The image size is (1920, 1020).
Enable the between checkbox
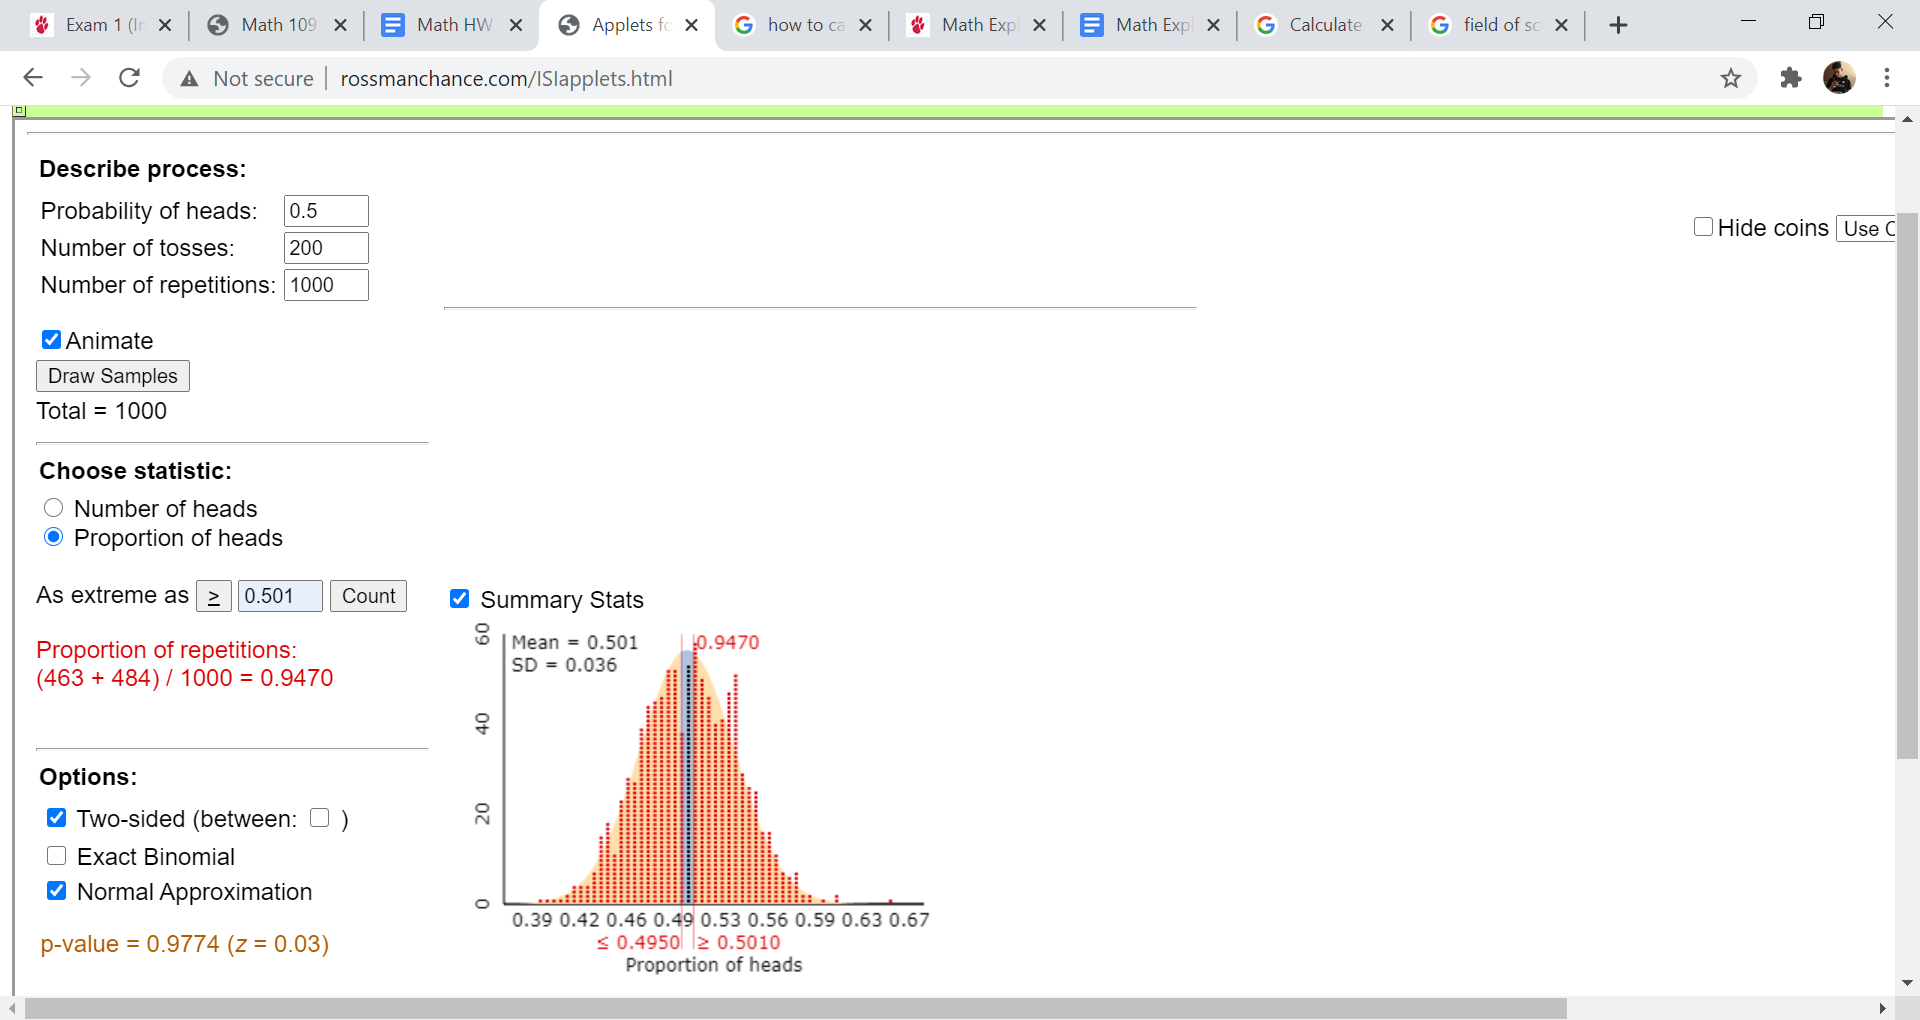click(x=320, y=818)
